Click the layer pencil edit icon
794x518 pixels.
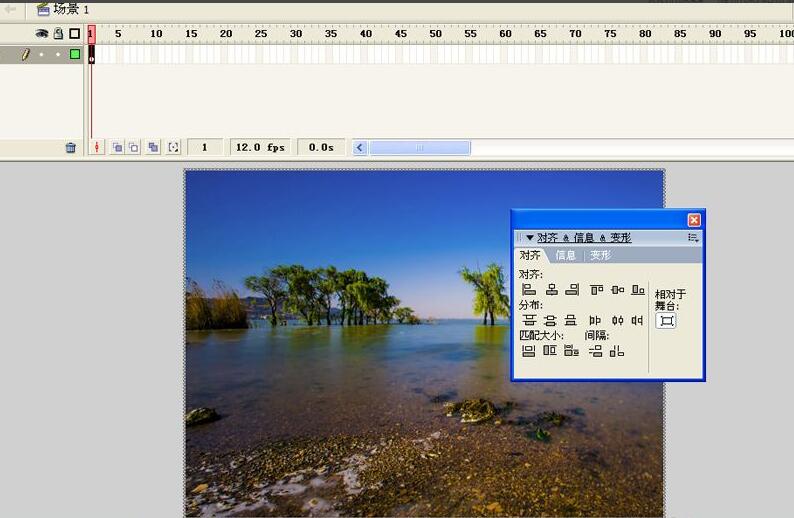point(25,54)
